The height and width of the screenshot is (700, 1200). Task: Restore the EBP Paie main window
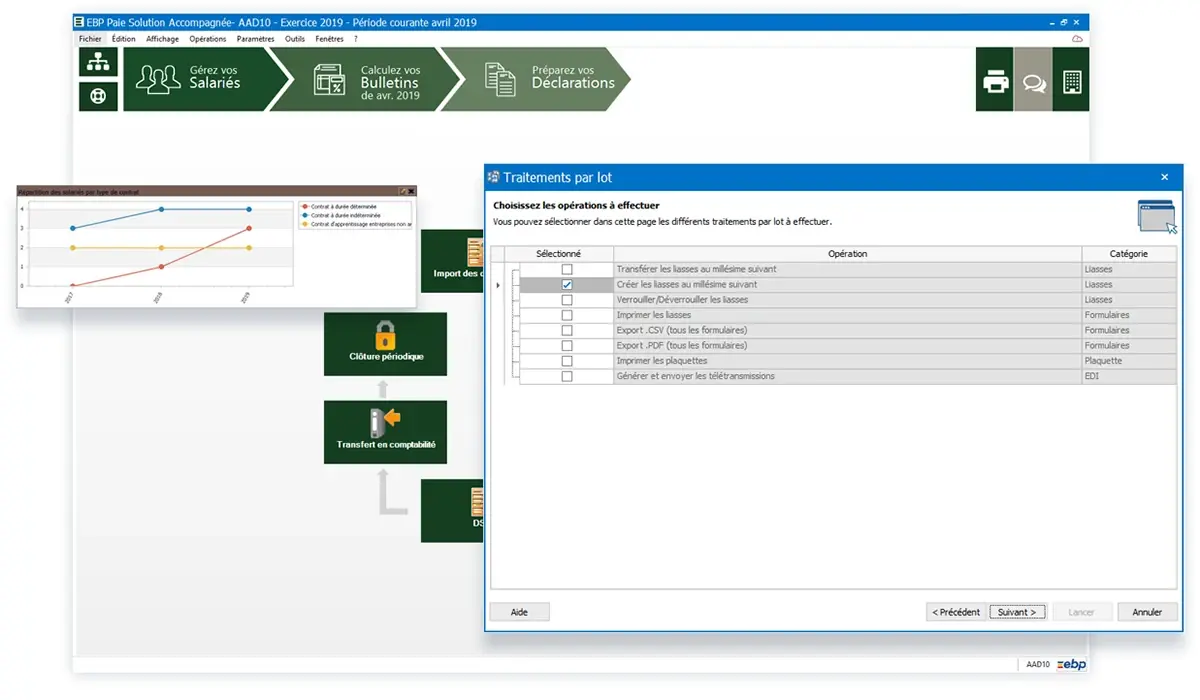1063,22
